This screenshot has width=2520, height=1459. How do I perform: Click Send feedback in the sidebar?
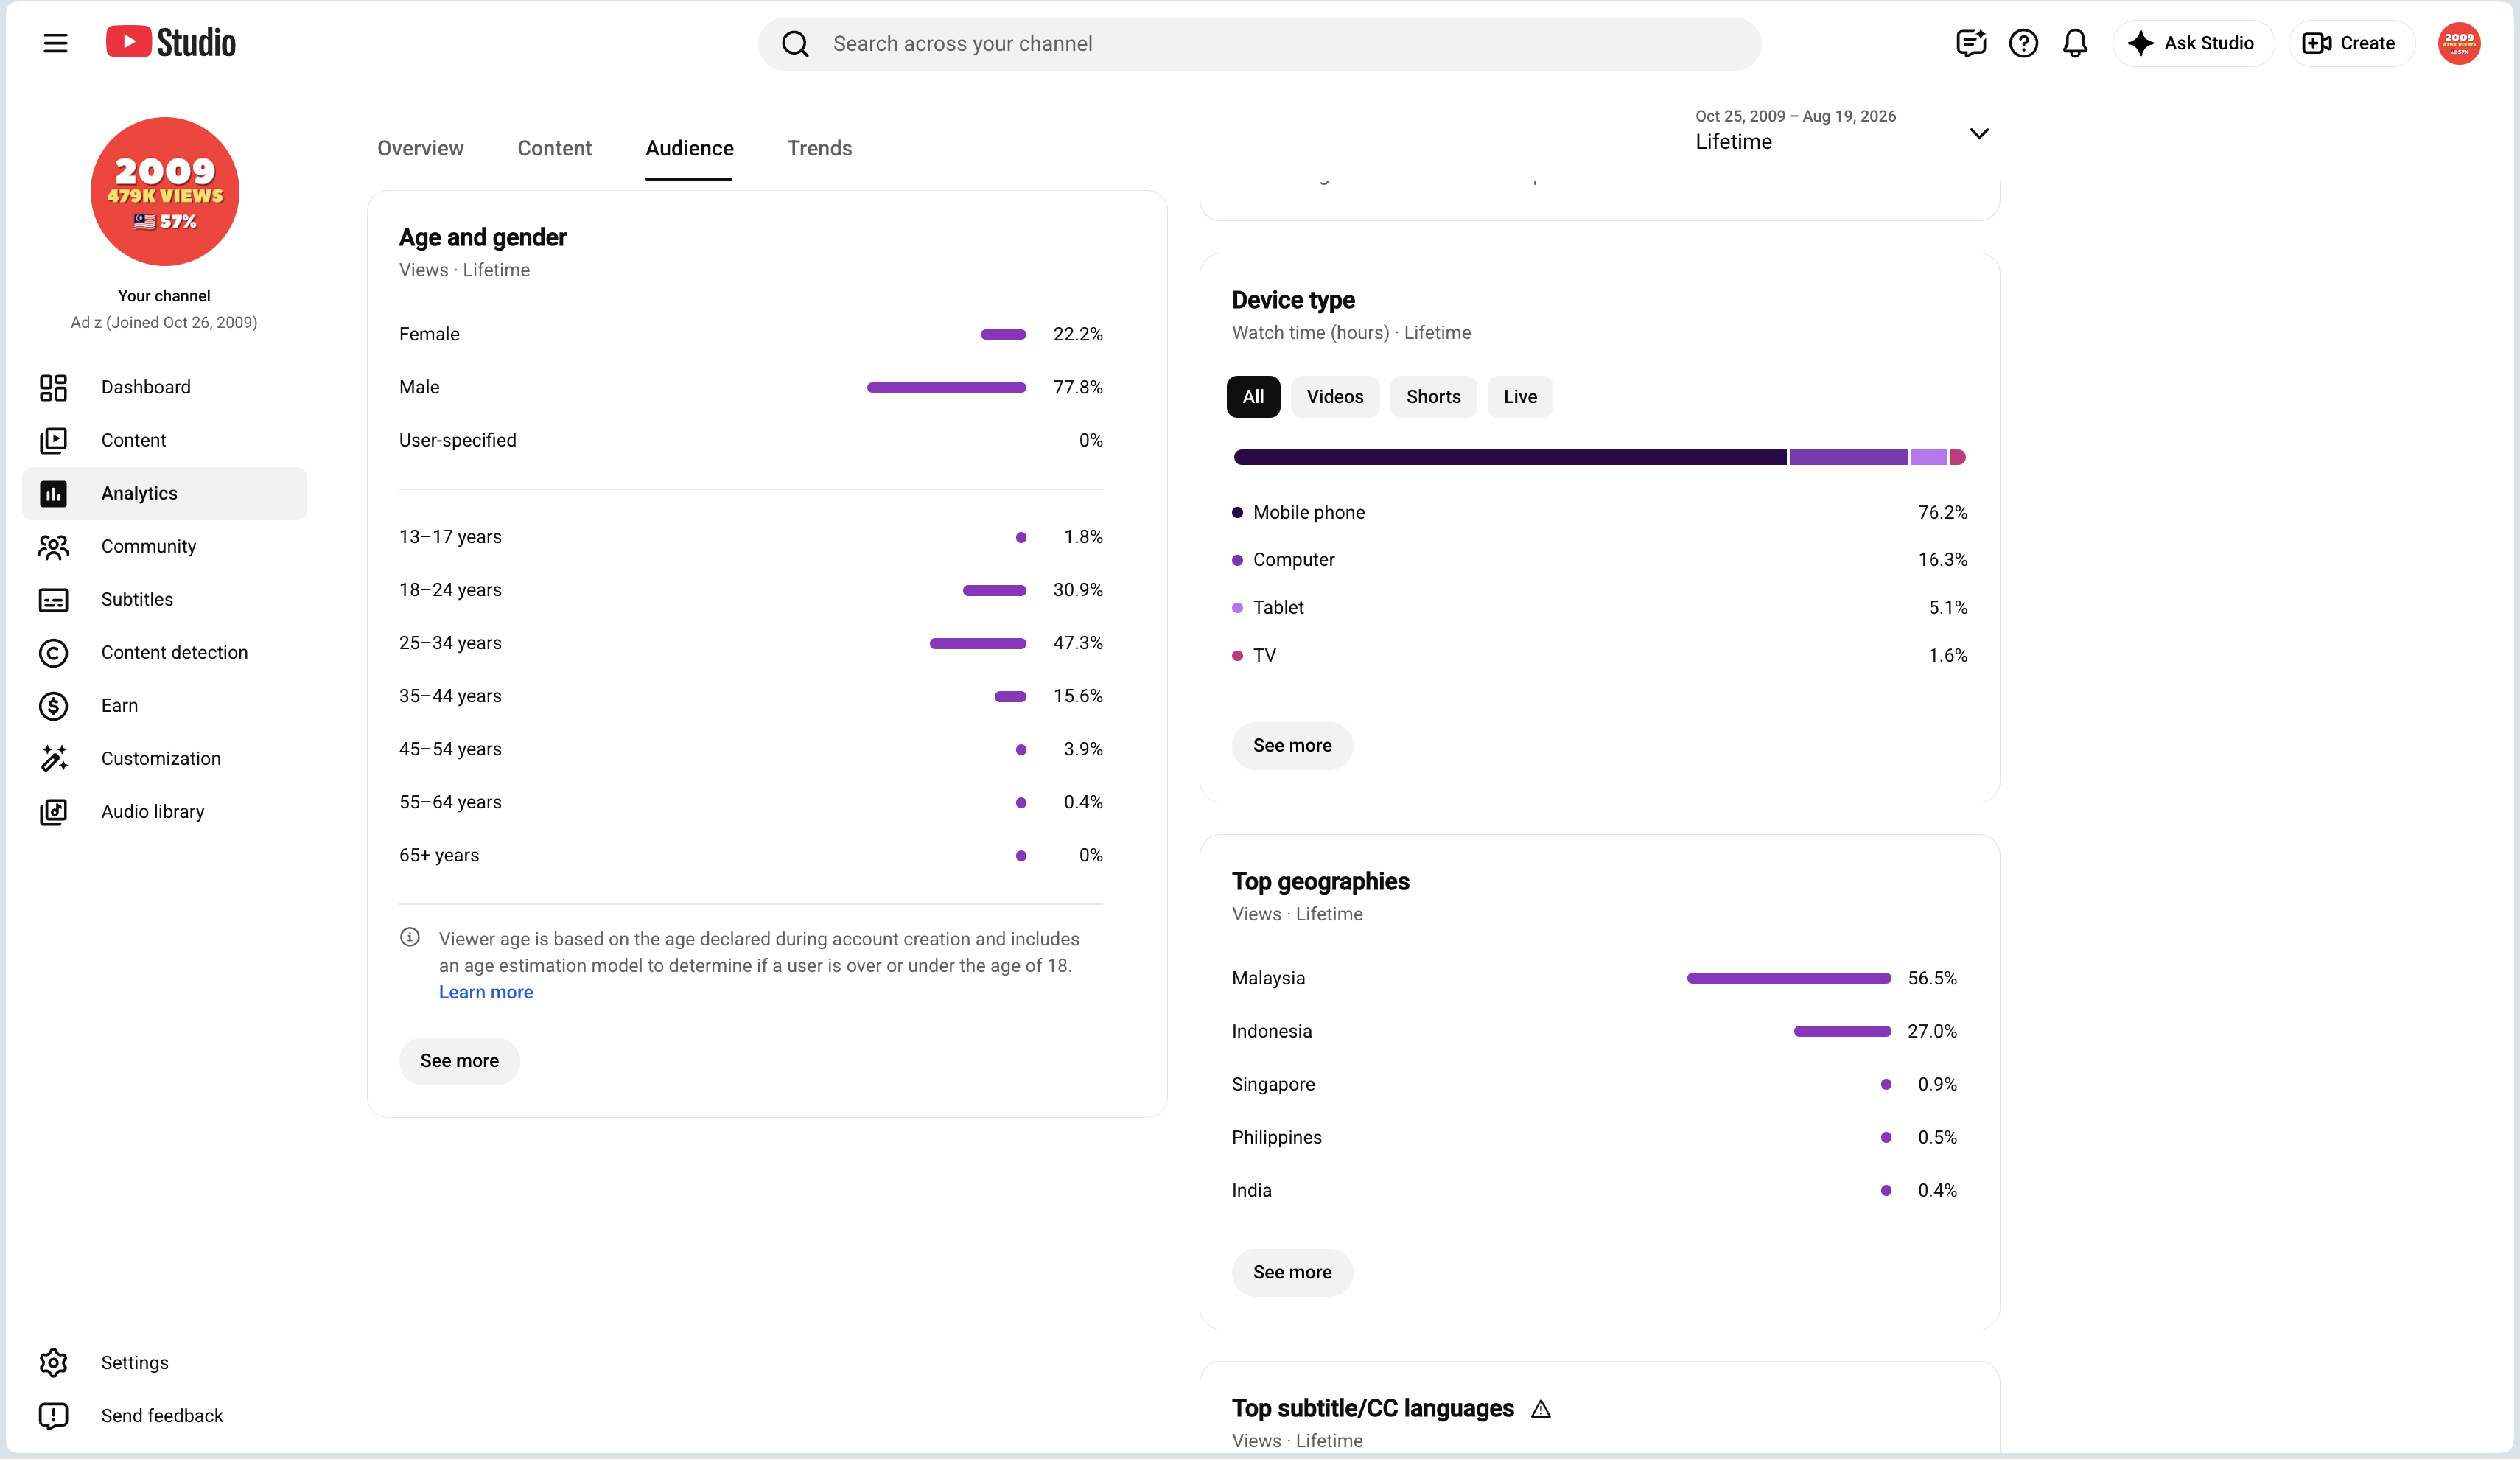tap(165, 1416)
